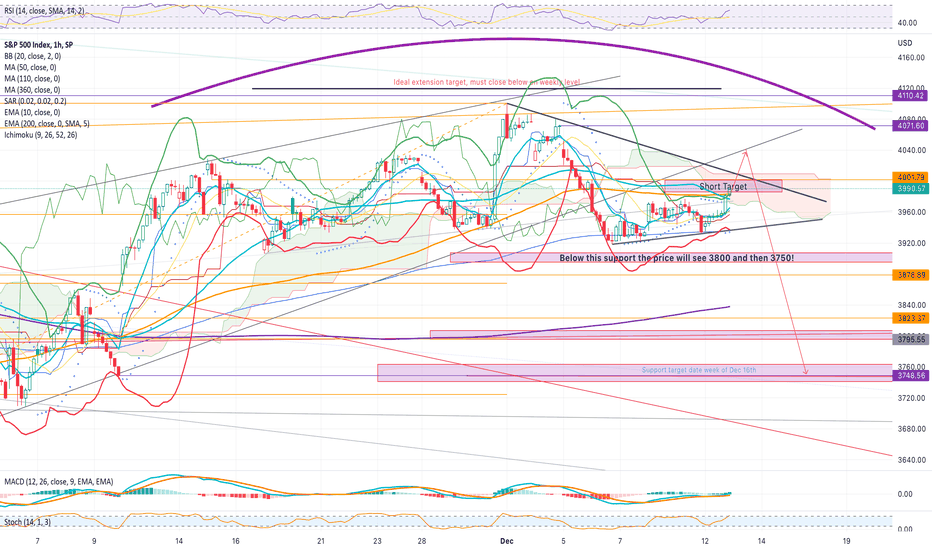Select the MA (360, close, 0) indicator label
The height and width of the screenshot is (550, 932).
[32, 90]
